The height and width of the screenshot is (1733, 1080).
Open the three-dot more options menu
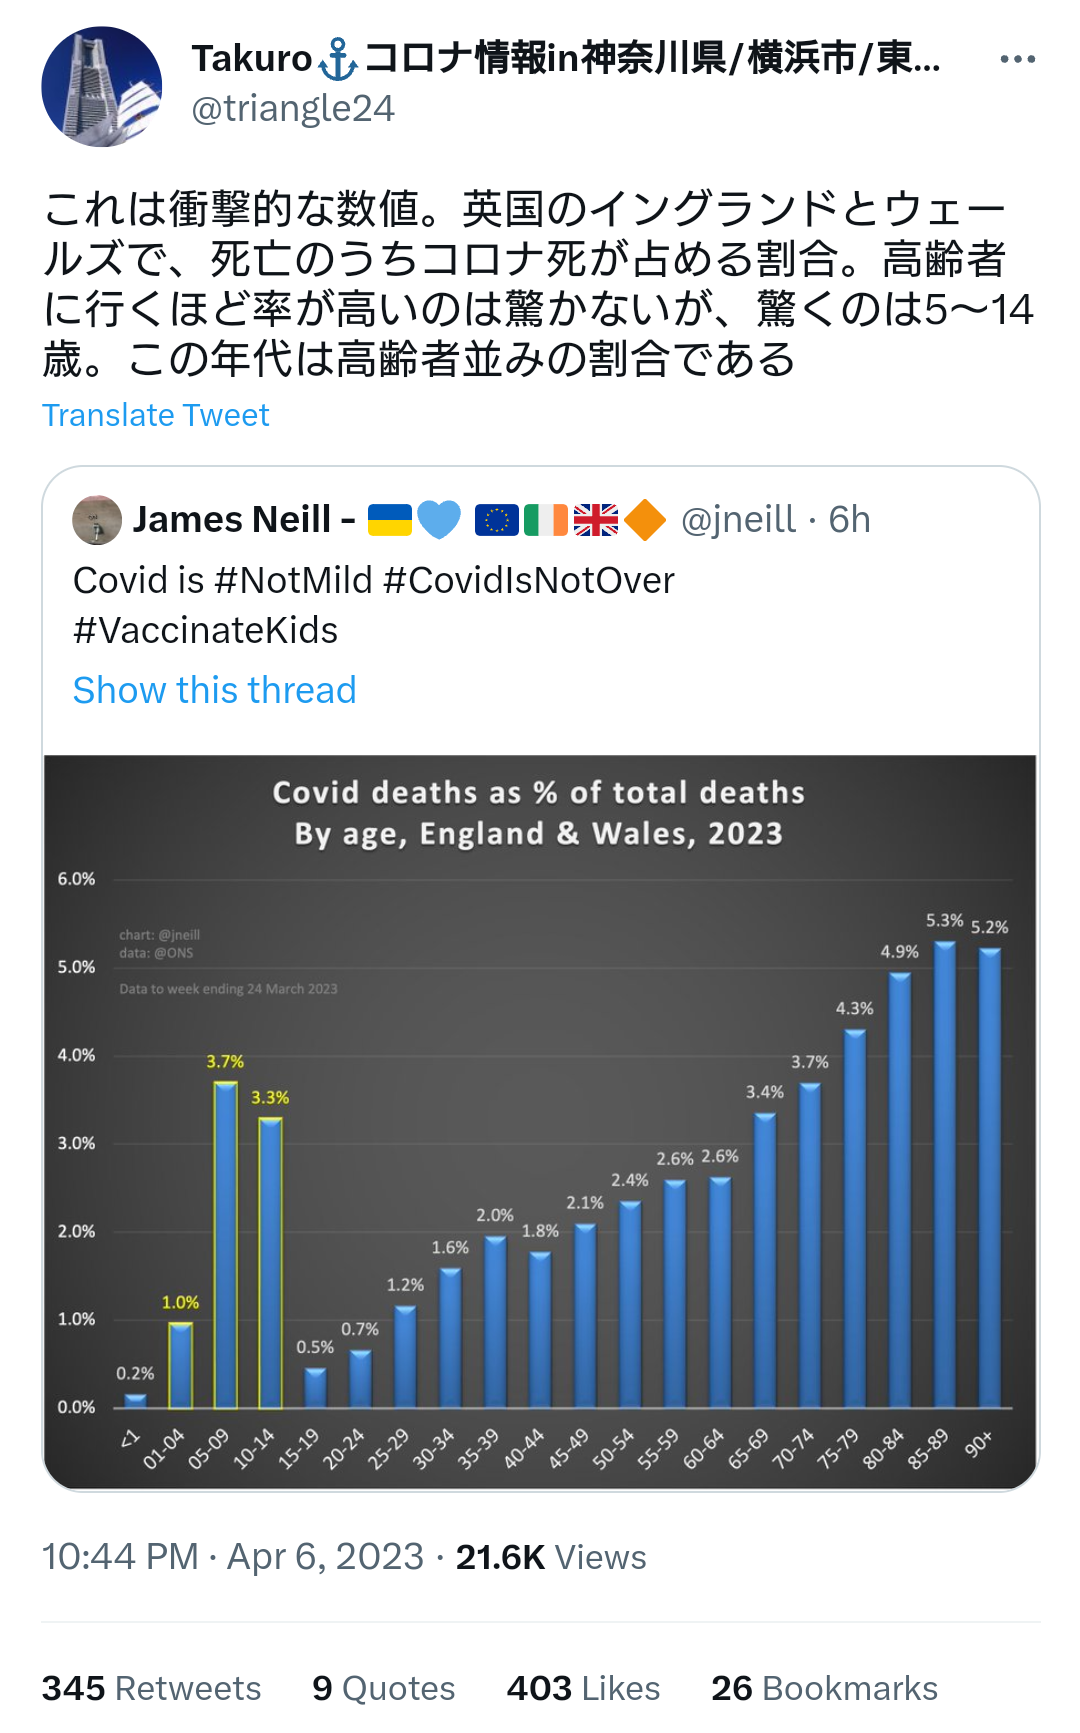[1017, 60]
